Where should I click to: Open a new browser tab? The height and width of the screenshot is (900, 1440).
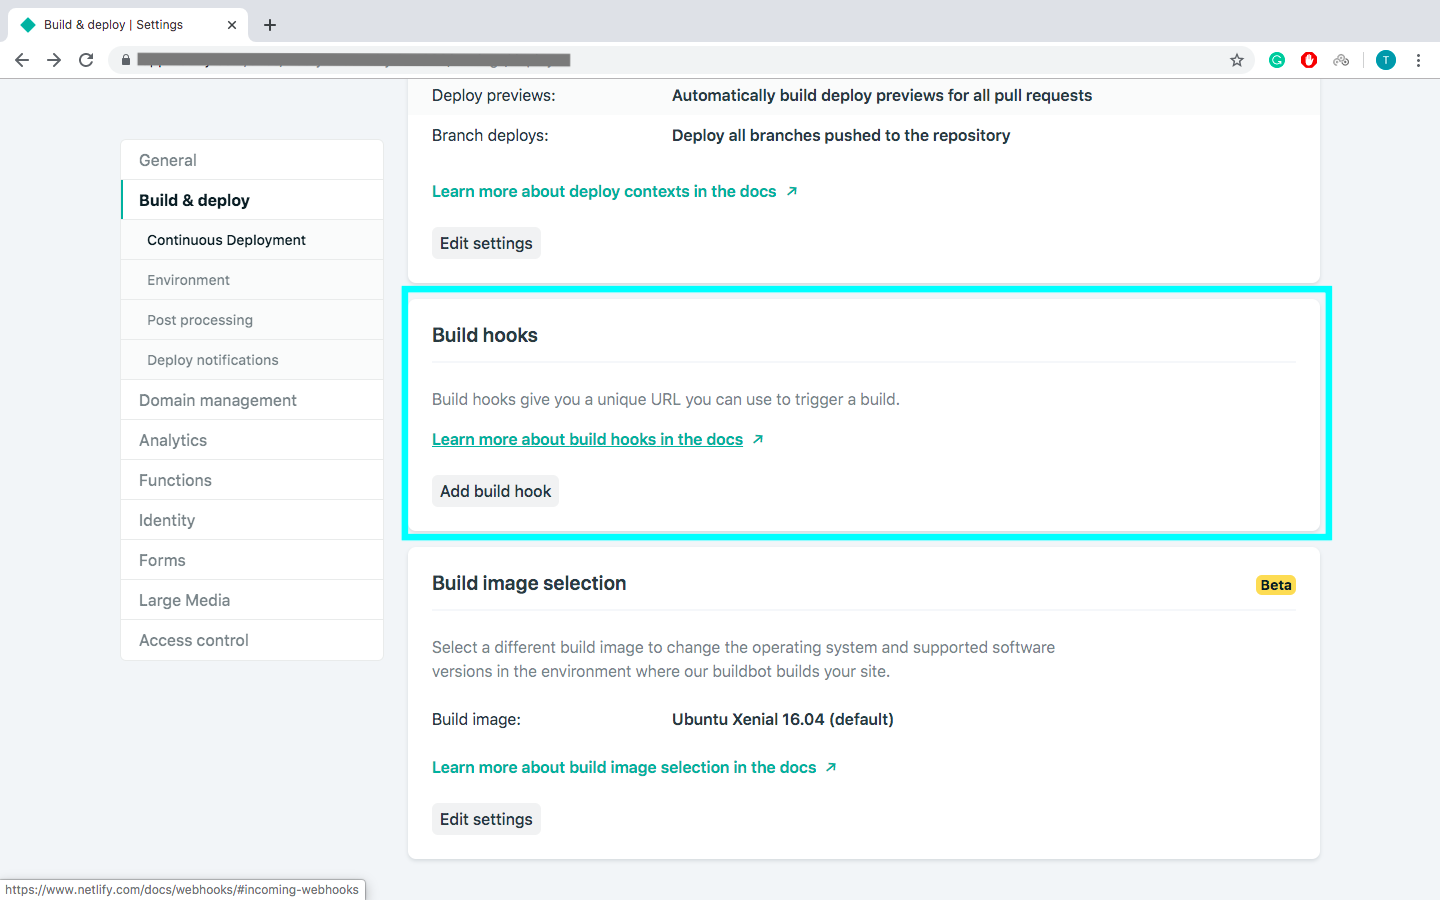270,25
